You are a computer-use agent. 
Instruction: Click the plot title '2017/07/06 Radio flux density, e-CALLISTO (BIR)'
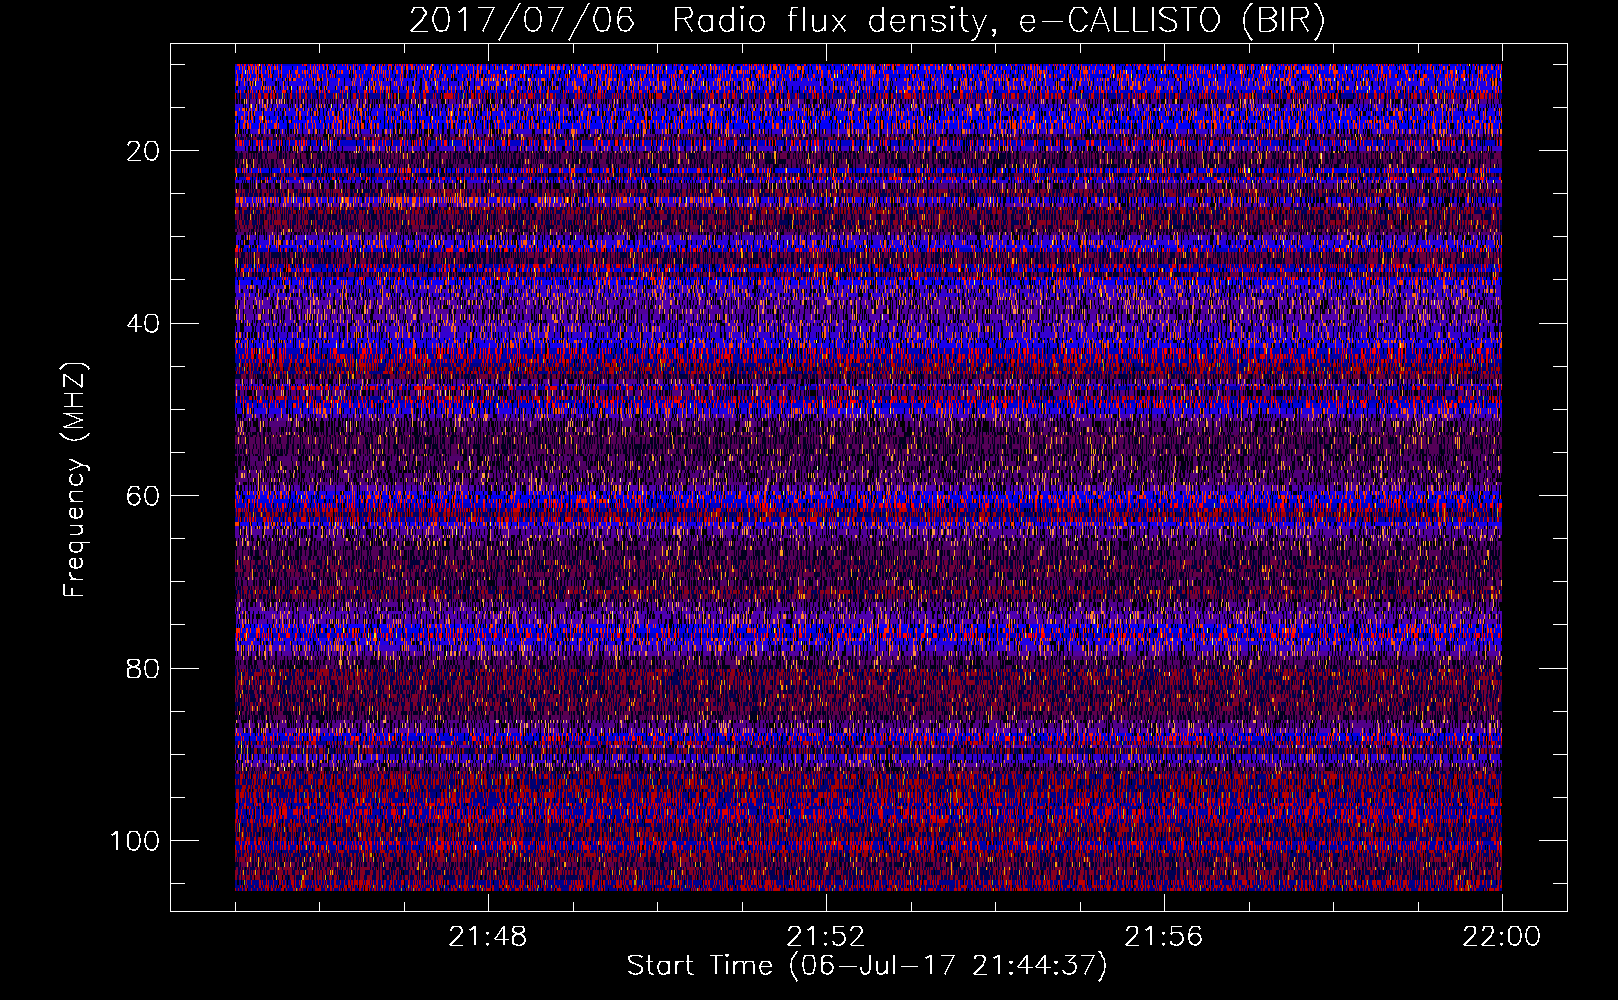[x=867, y=21]
